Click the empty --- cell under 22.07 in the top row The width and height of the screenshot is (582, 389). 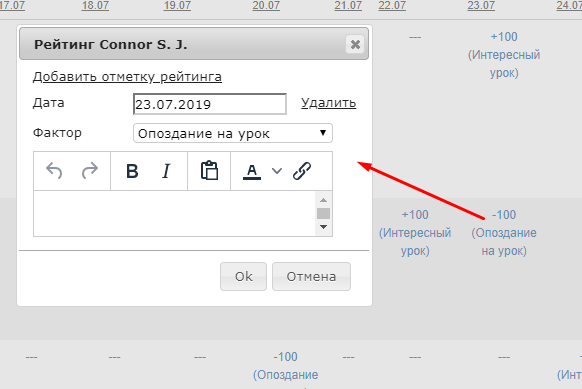tap(415, 37)
